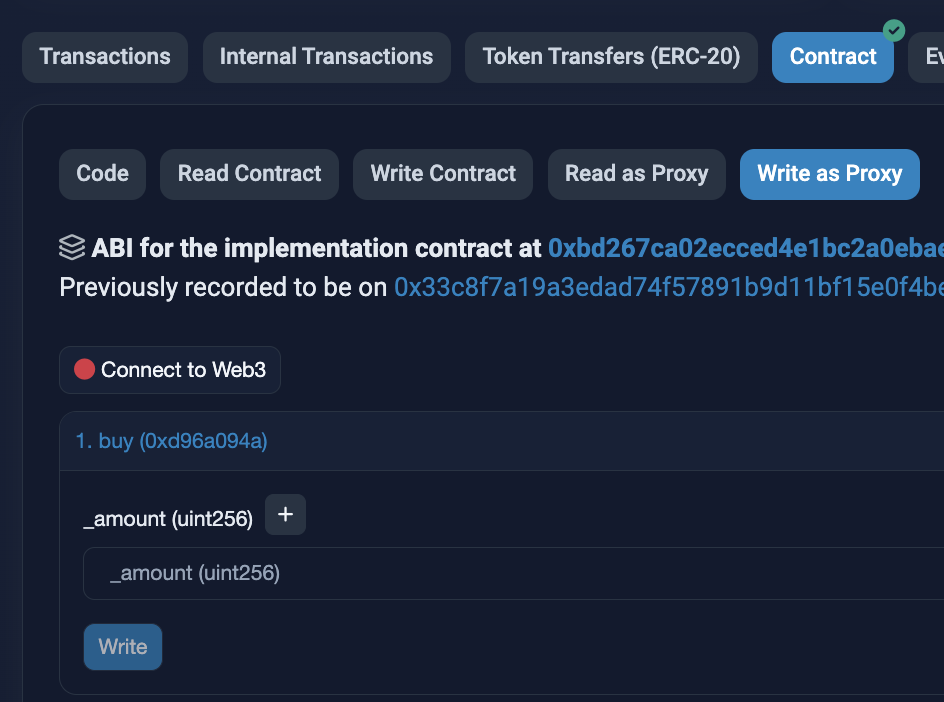
Task: Click the red Web3 connection status dot
Action: pyautogui.click(x=84, y=370)
